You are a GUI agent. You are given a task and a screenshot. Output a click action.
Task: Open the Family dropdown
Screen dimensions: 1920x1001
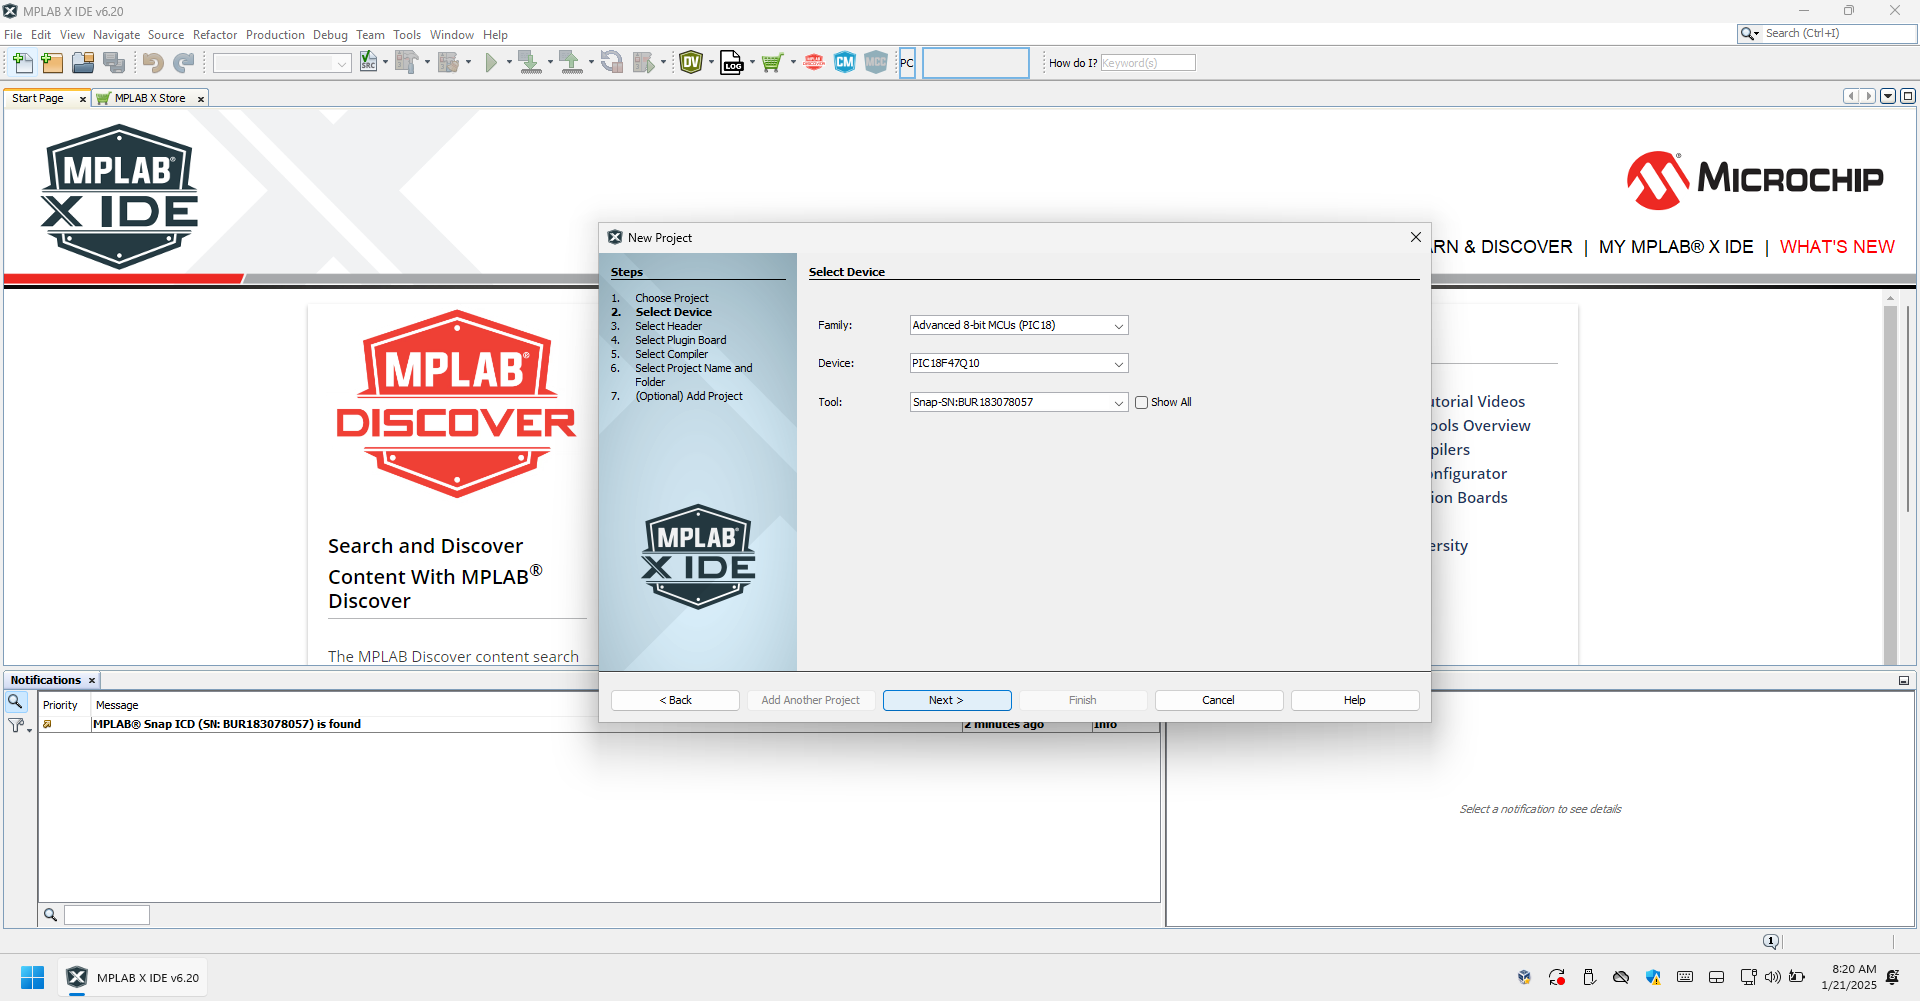(1019, 325)
